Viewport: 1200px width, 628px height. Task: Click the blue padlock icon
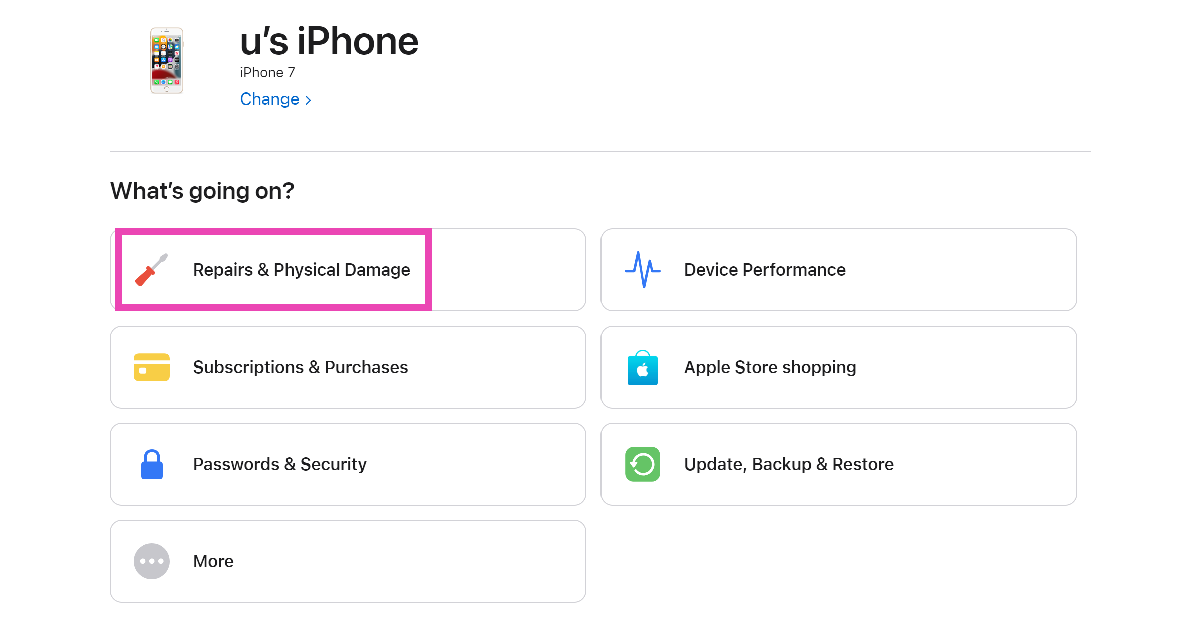(151, 464)
